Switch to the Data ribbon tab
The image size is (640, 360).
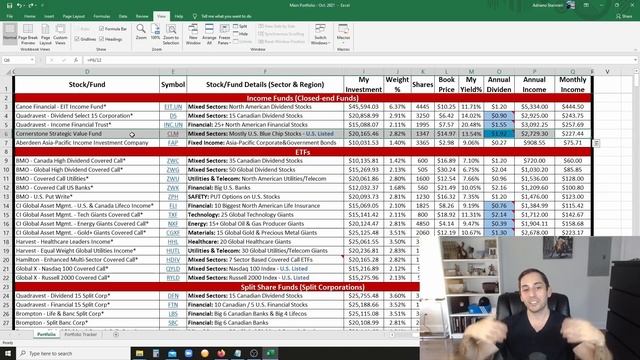[x=123, y=16]
